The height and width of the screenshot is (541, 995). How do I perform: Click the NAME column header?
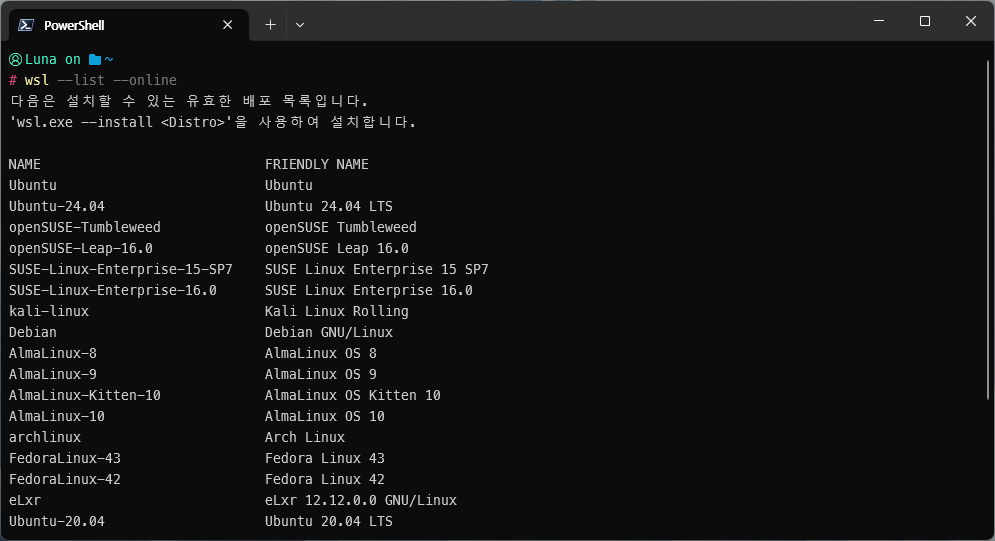(25, 164)
